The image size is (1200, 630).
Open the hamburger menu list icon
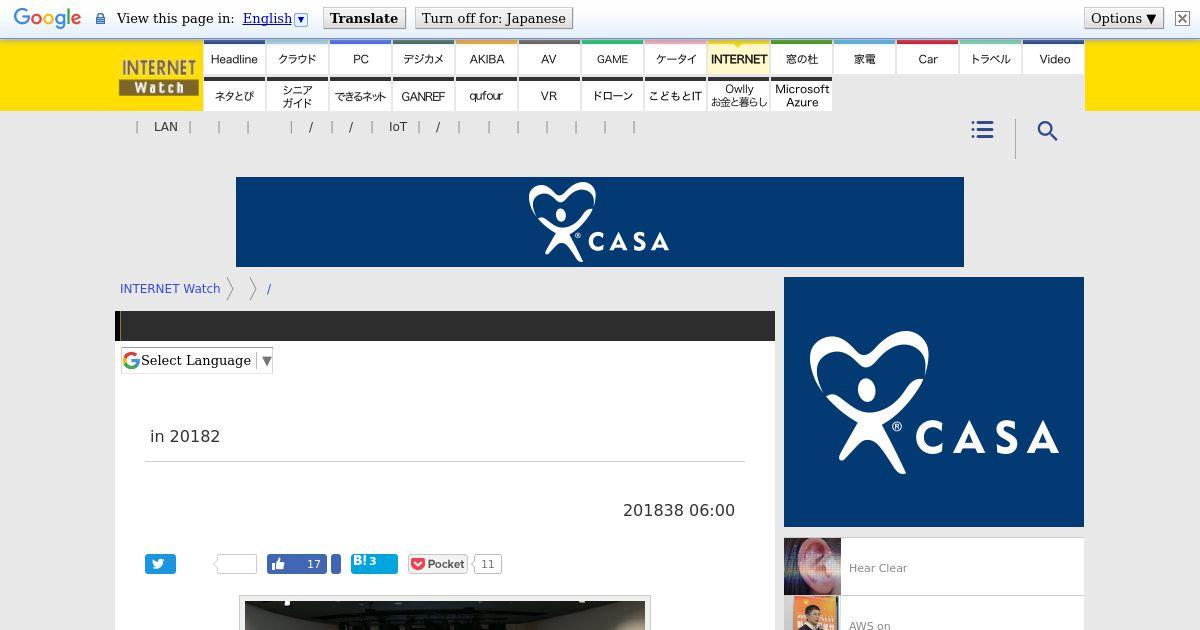tap(982, 130)
